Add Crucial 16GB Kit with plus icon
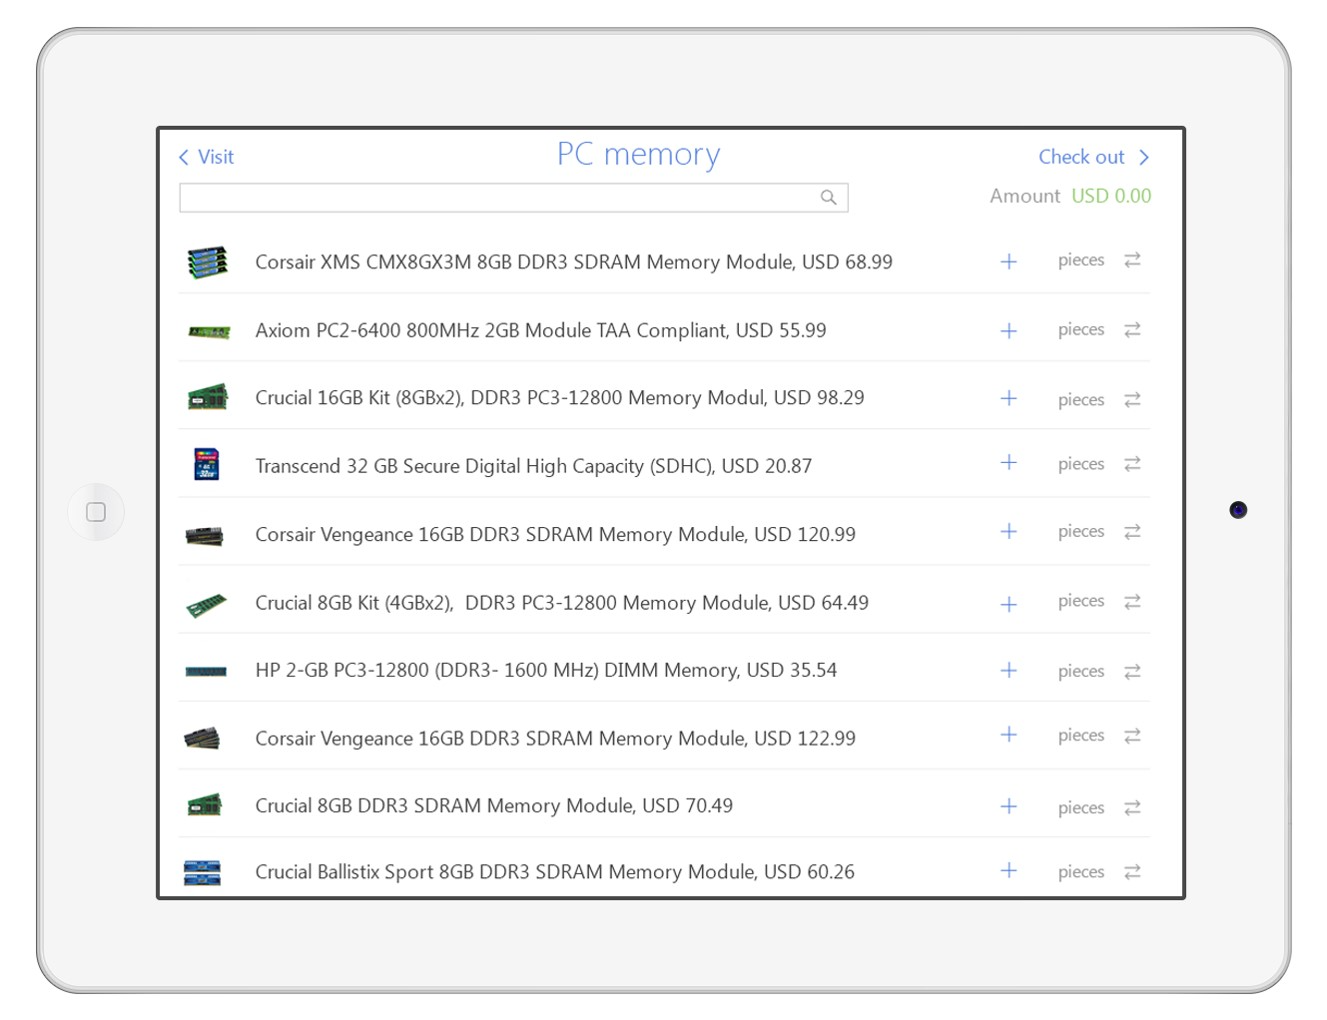Viewport: 1327px width, 1020px height. coord(1008,398)
